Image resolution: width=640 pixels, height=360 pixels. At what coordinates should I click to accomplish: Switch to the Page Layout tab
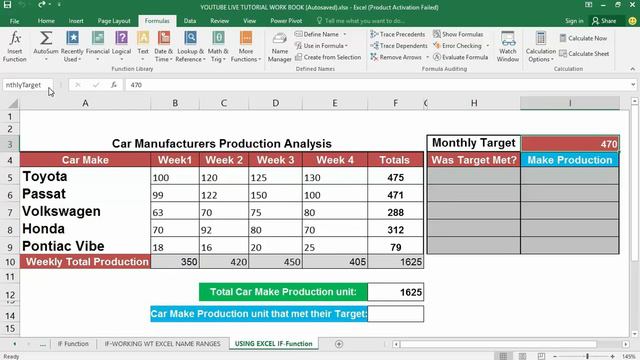[114, 21]
